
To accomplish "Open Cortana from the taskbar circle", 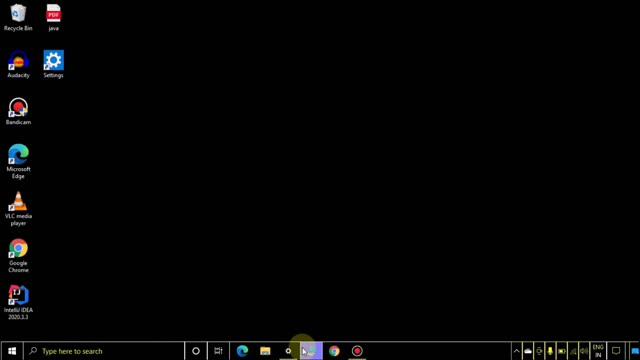I will coord(196,351).
